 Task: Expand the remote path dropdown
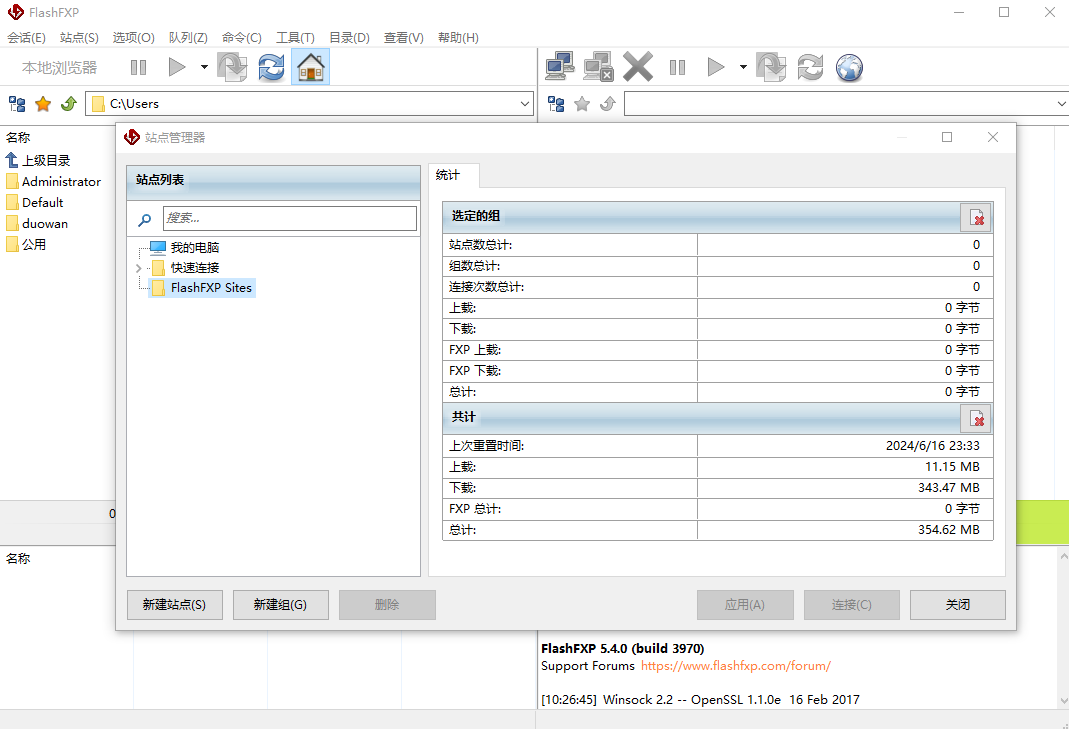pos(1061,104)
